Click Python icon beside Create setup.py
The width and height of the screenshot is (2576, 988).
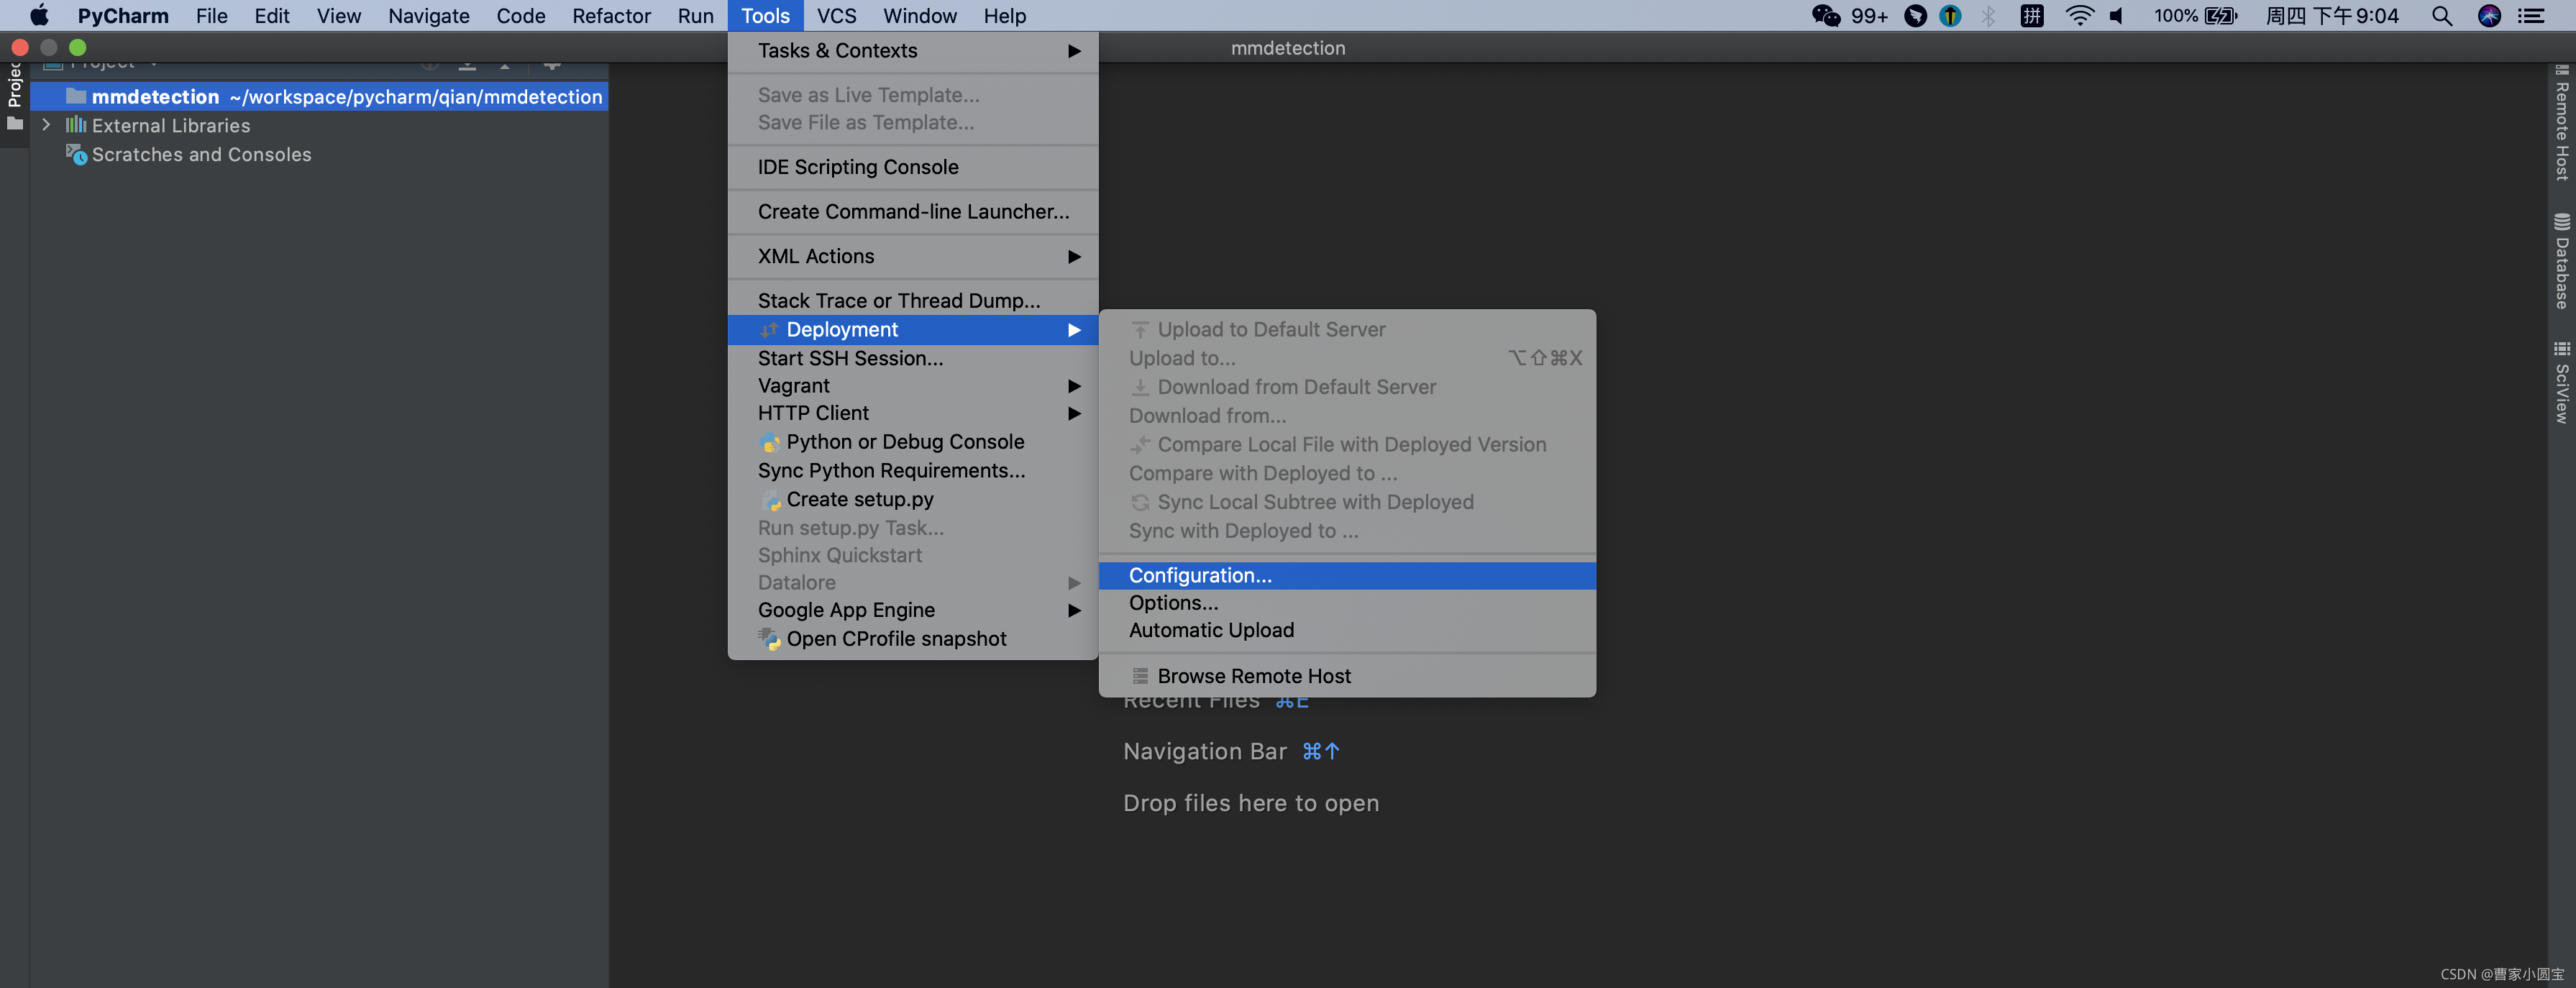(770, 500)
